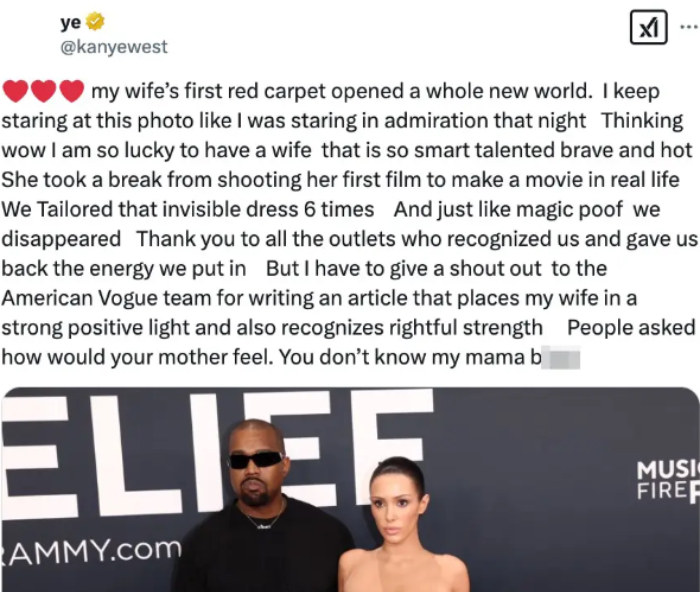Click the gold verified badge next to ye
This screenshot has width=700, height=592.
tap(95, 21)
